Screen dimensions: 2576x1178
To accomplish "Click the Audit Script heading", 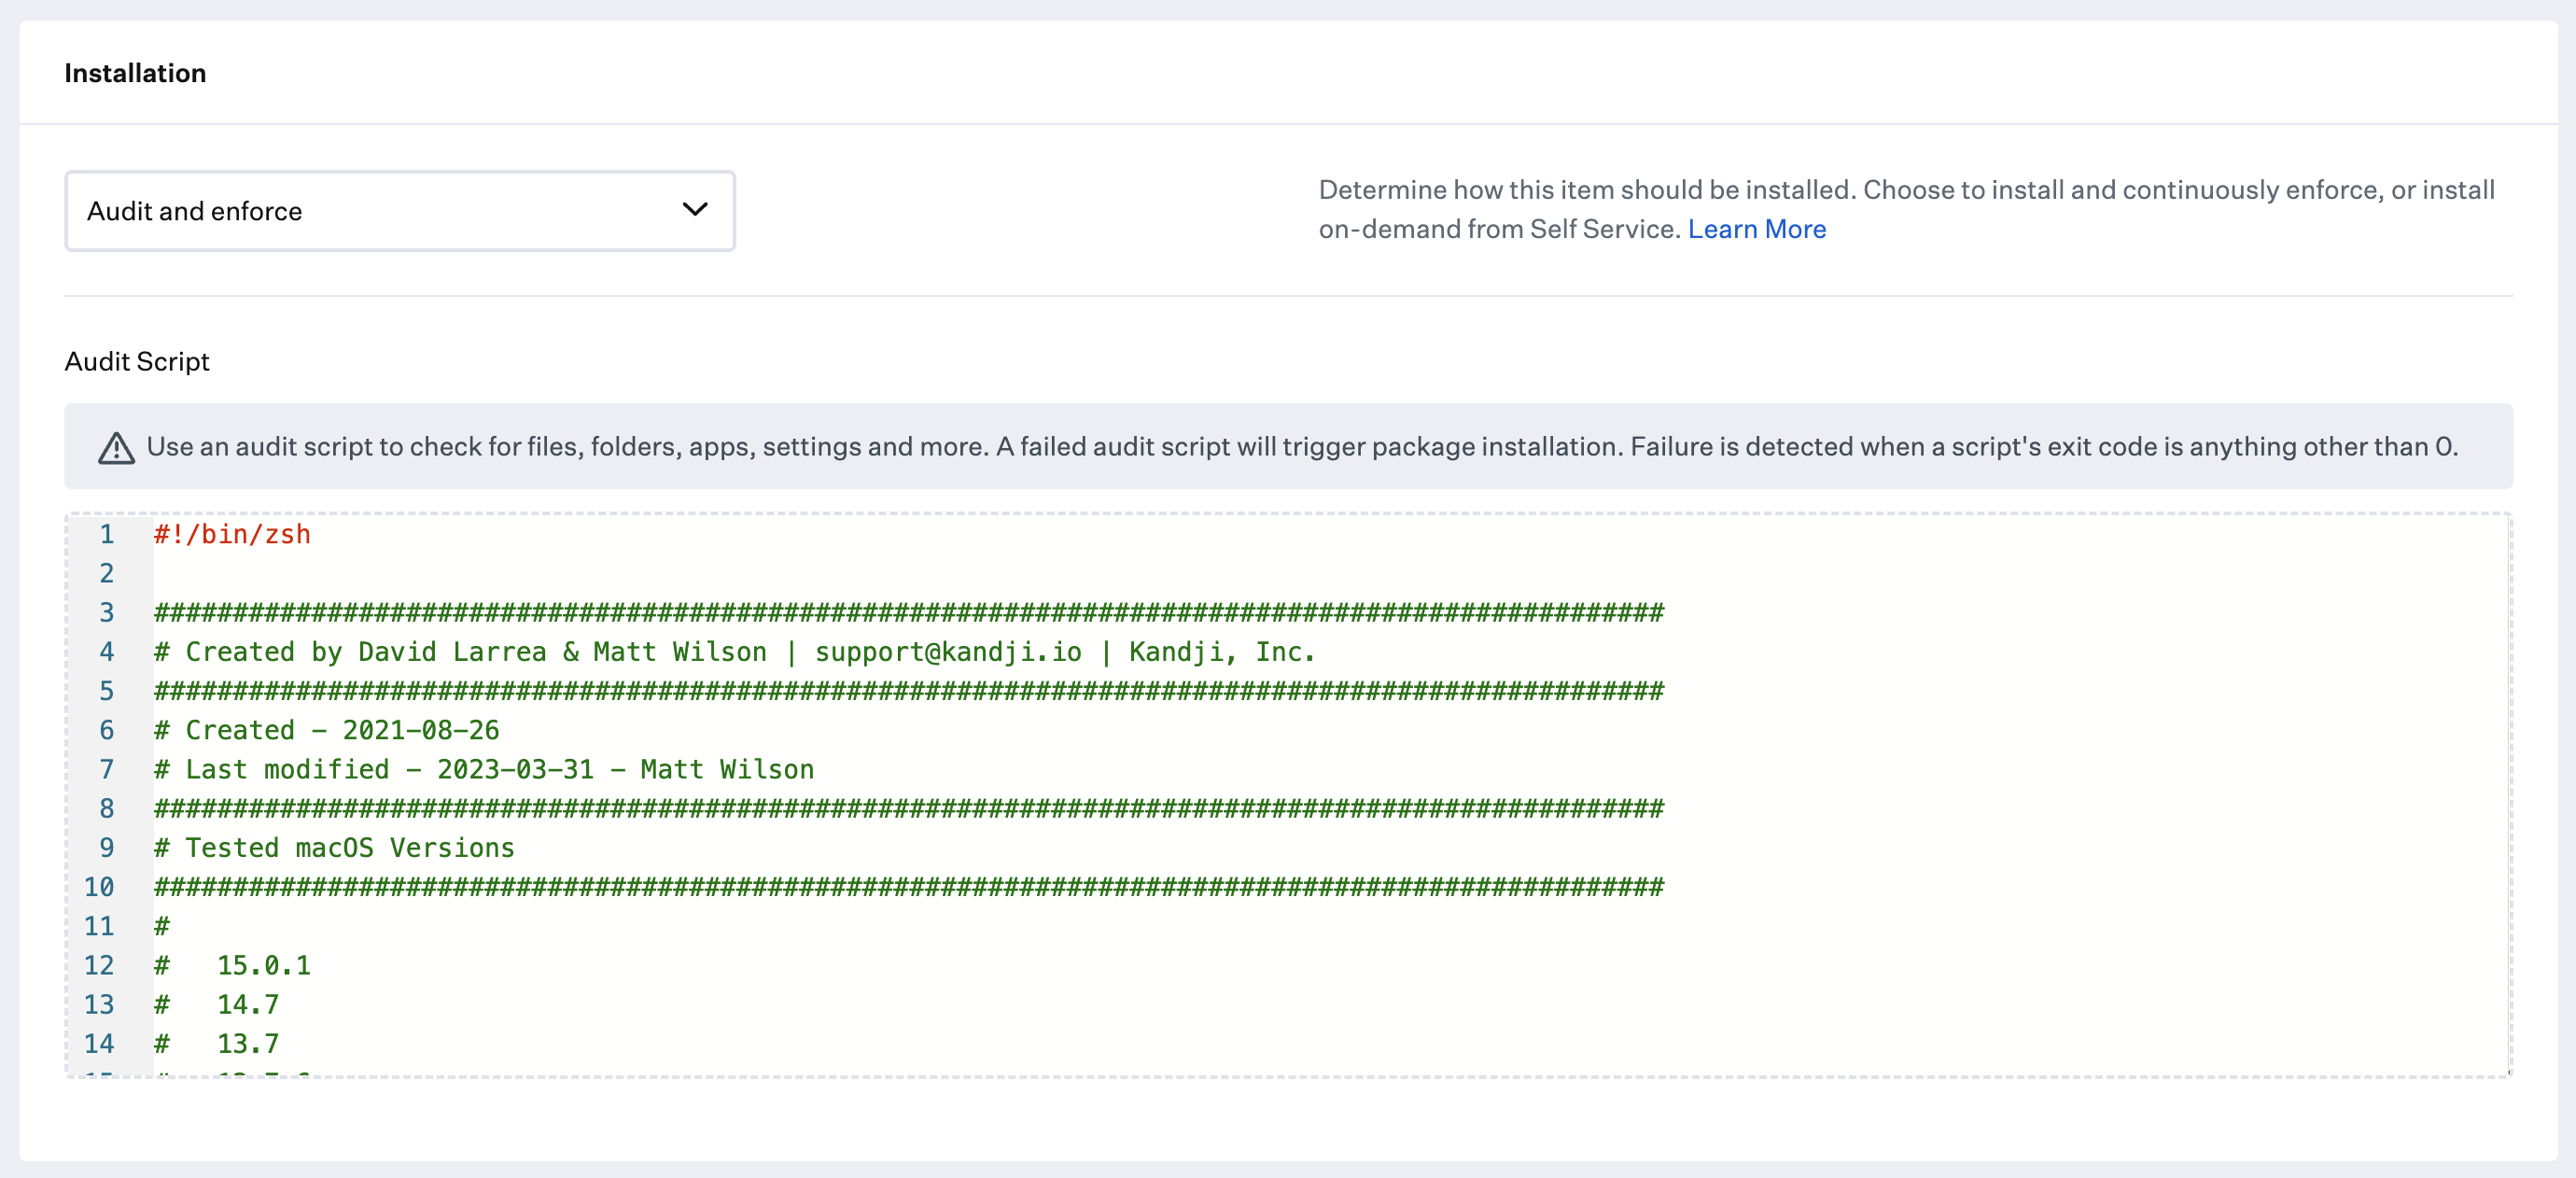I will [x=137, y=362].
